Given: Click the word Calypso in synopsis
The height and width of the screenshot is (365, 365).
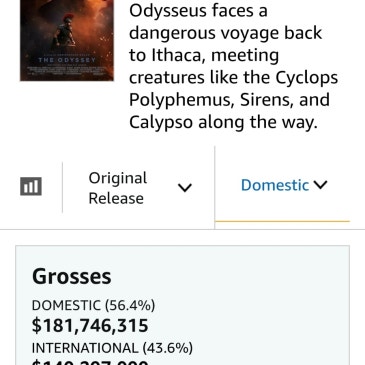Looking at the screenshot, I should 161,123.
